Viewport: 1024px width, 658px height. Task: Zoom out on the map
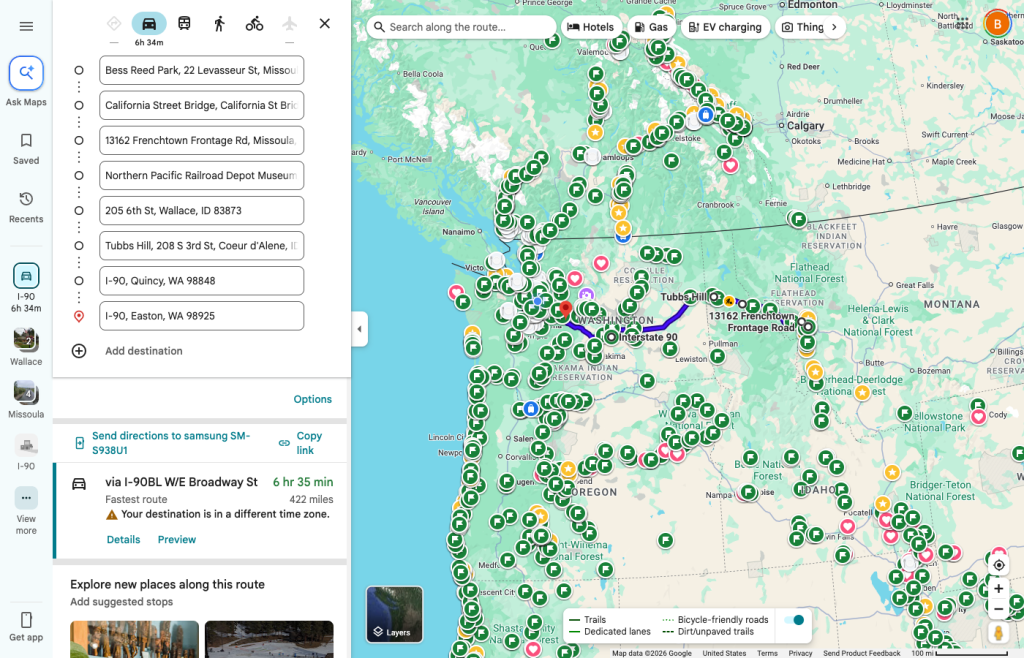pos(999,610)
